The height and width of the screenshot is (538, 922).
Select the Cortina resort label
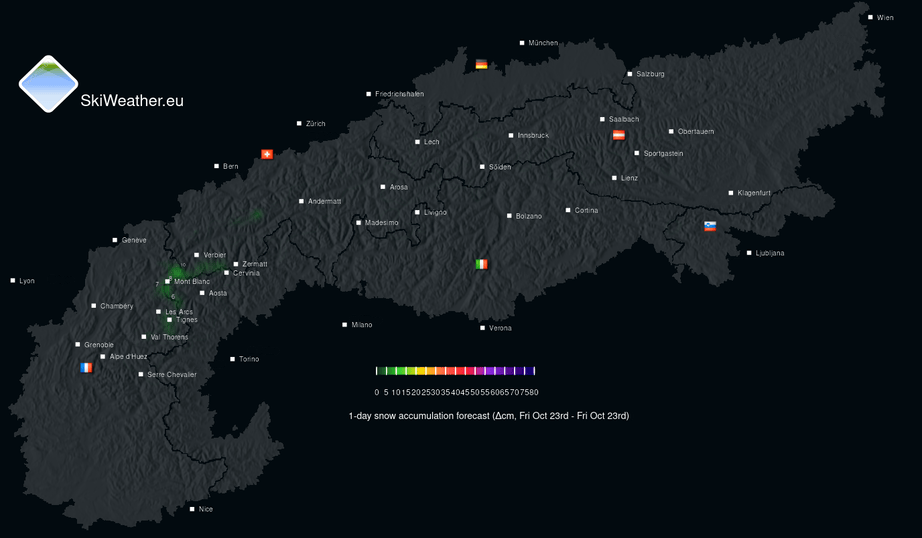(x=586, y=210)
